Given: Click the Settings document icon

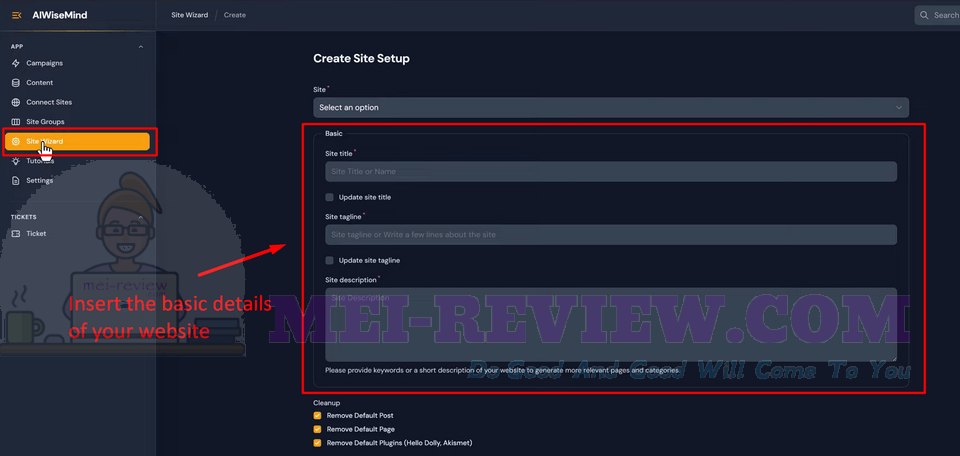Looking at the screenshot, I should coord(16,181).
